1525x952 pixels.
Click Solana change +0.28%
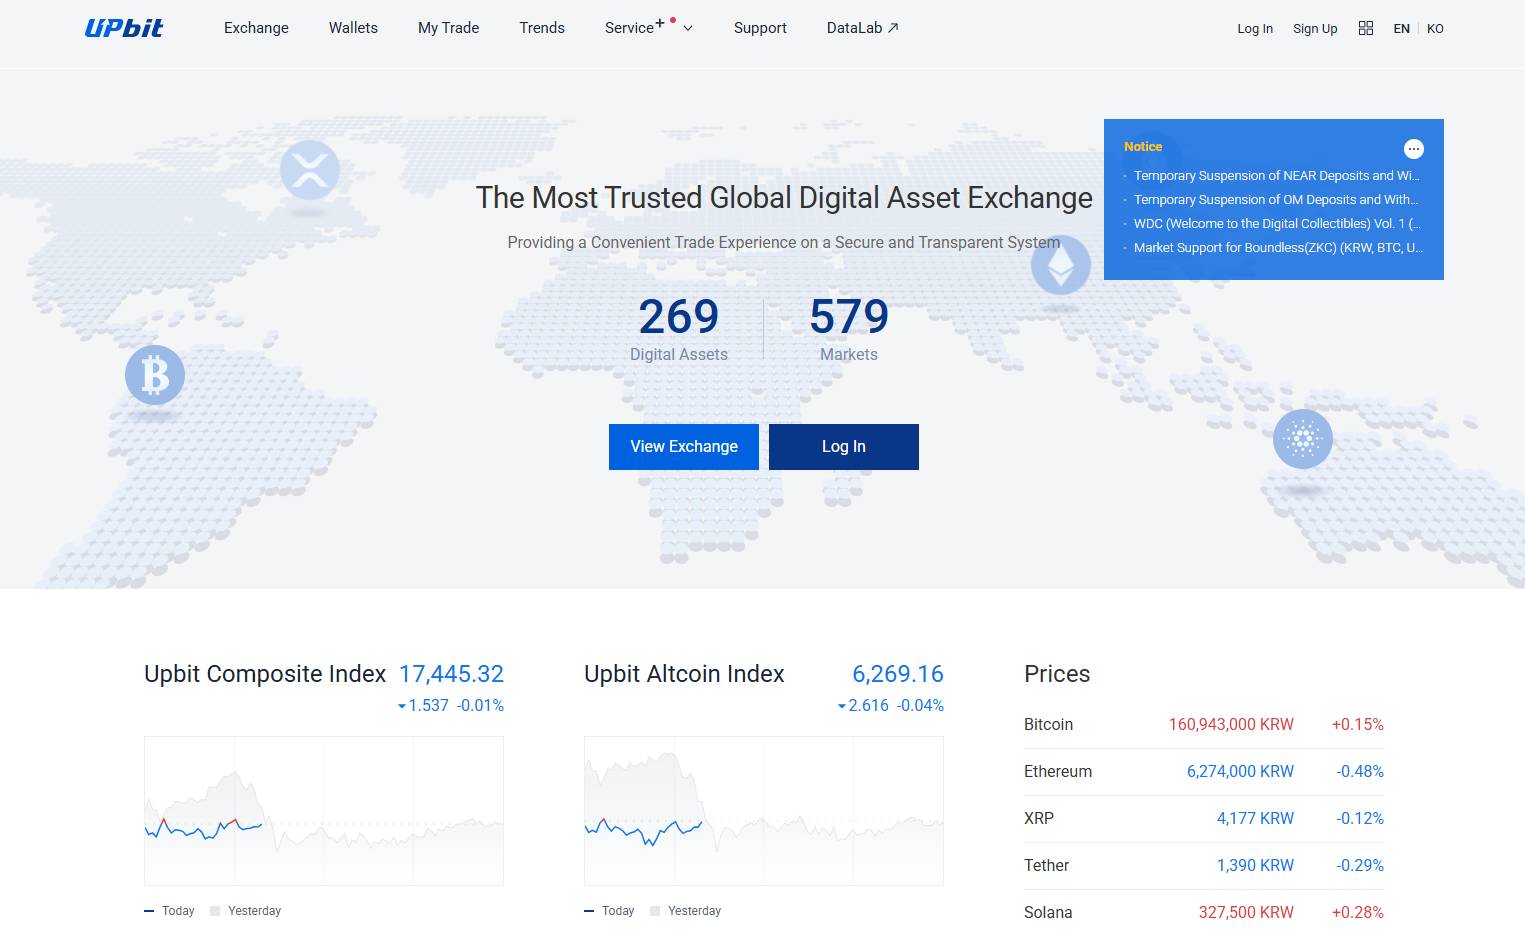[1357, 912]
